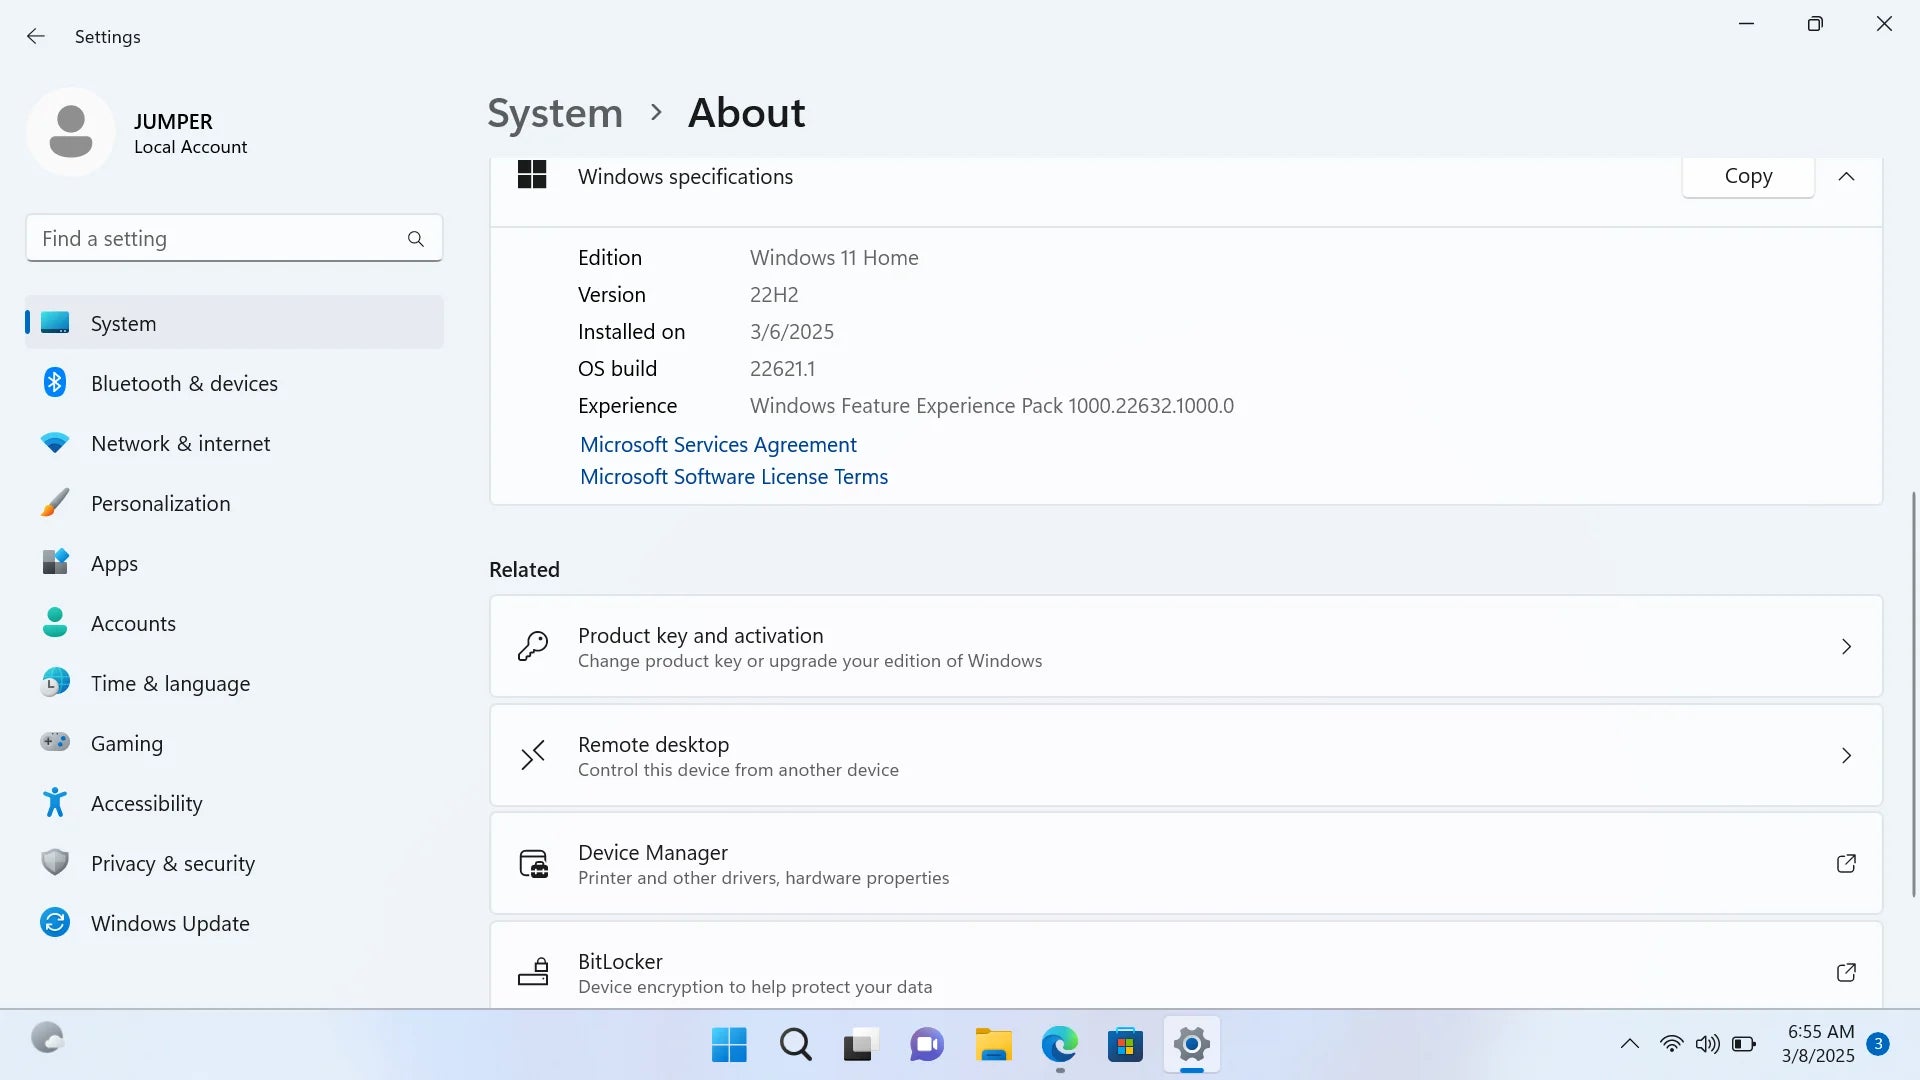Open Product key and activation page
This screenshot has height=1080, width=1920.
coord(1185,647)
